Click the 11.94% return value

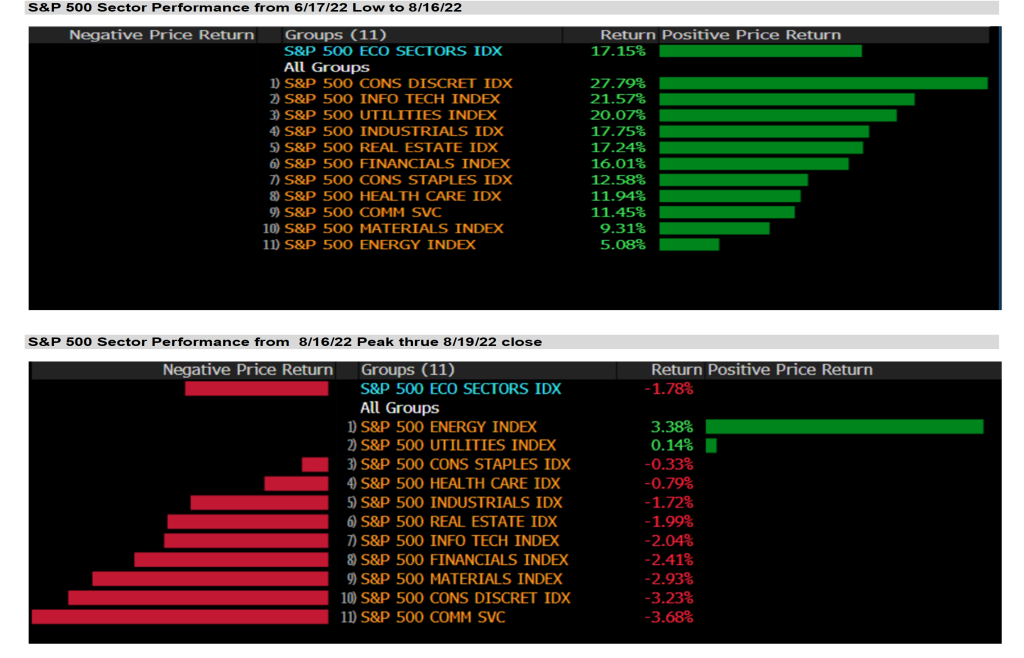(618, 196)
